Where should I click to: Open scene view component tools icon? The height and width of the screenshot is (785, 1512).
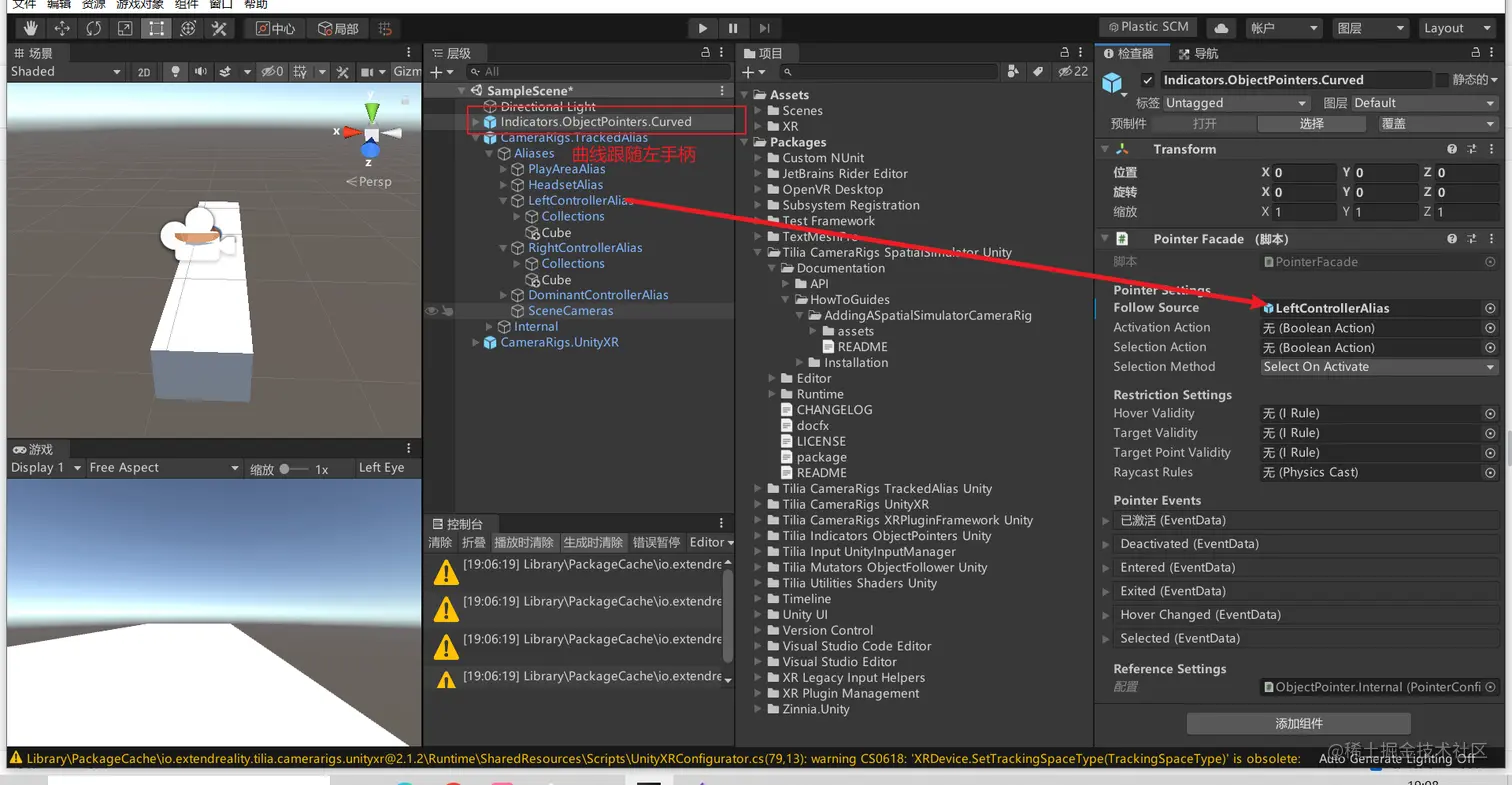click(x=343, y=72)
